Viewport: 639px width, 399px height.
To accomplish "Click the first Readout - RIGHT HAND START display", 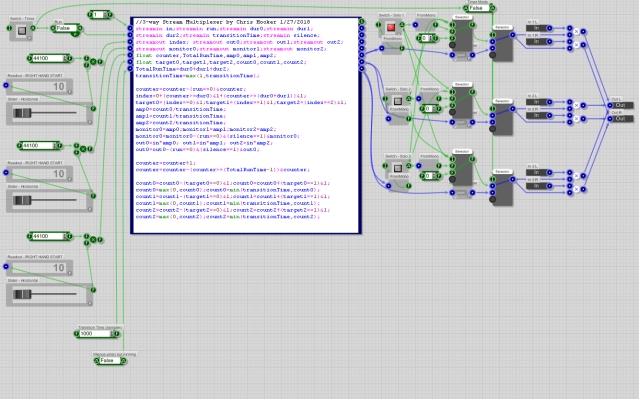I will 40,87.
